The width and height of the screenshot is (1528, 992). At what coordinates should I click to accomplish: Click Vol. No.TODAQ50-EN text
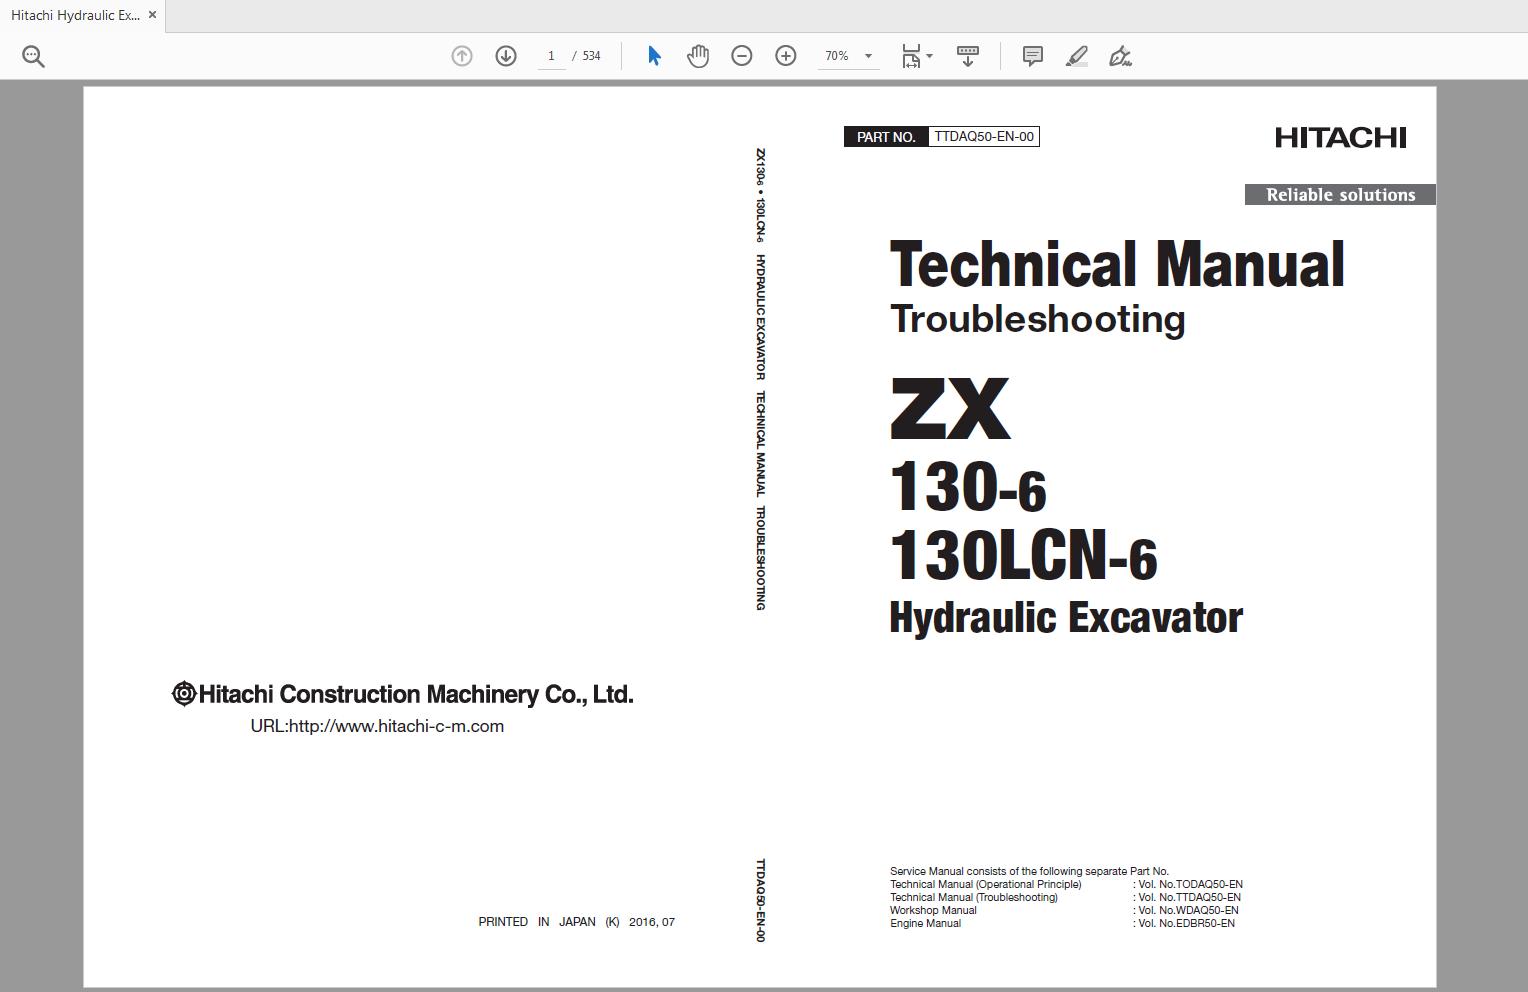tap(1190, 884)
